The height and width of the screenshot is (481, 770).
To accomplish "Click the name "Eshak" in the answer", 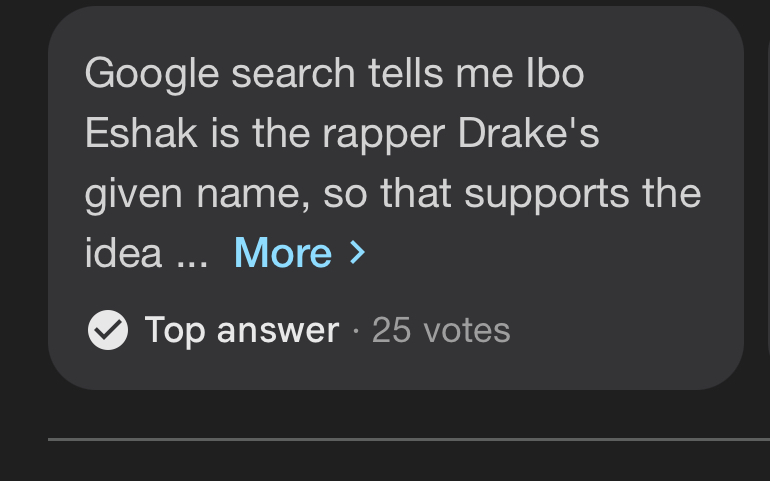I will tap(142, 134).
